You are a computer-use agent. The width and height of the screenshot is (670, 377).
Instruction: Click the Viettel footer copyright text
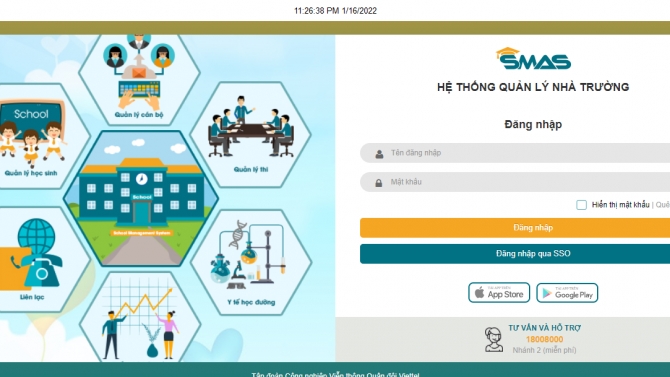(335, 374)
